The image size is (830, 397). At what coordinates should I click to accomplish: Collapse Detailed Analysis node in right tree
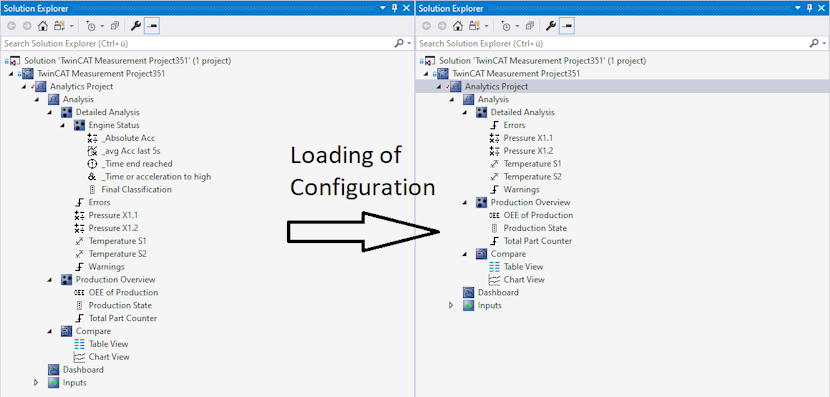click(464, 113)
